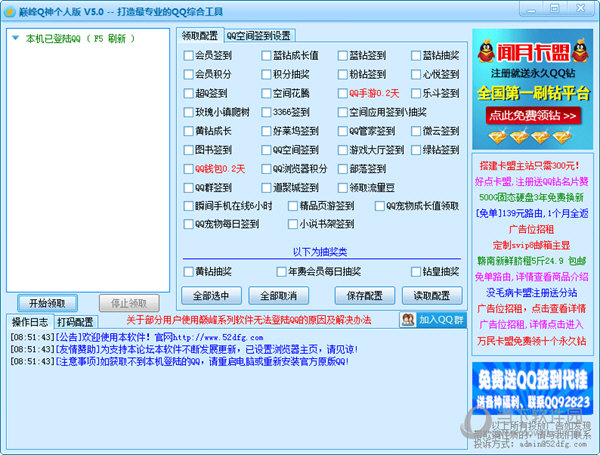
Task: Check the QQ群签到 checkbox
Action: [188, 188]
